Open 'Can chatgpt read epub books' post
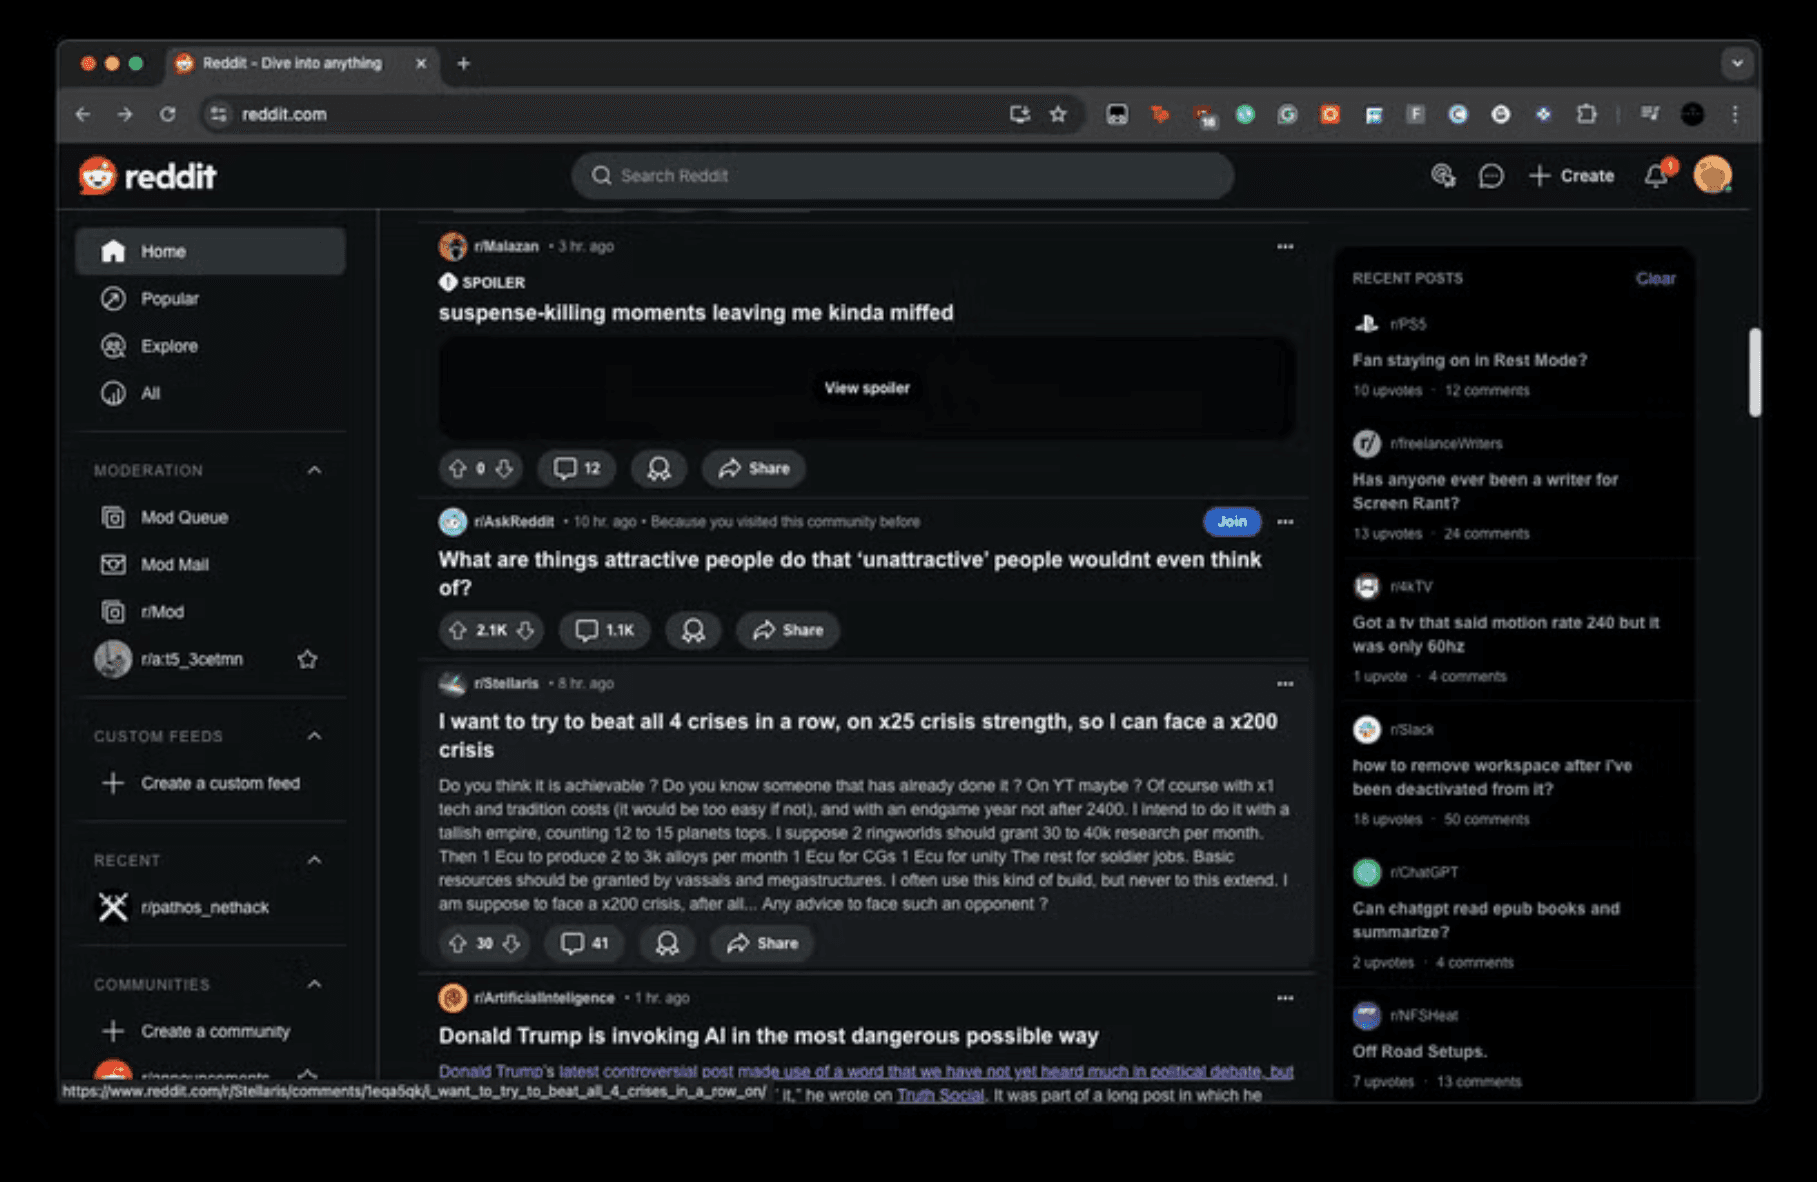The width and height of the screenshot is (1817, 1182). (1486, 920)
